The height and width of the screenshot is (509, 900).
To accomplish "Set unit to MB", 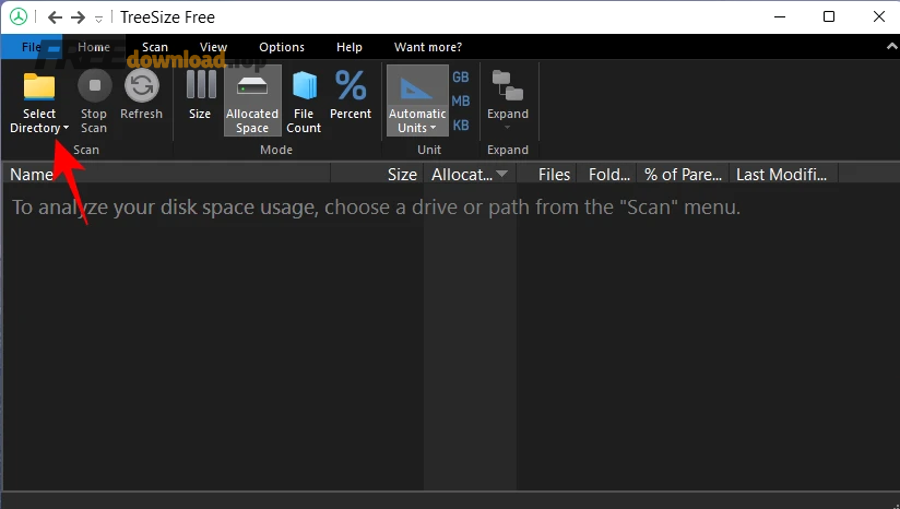I will pyautogui.click(x=461, y=101).
